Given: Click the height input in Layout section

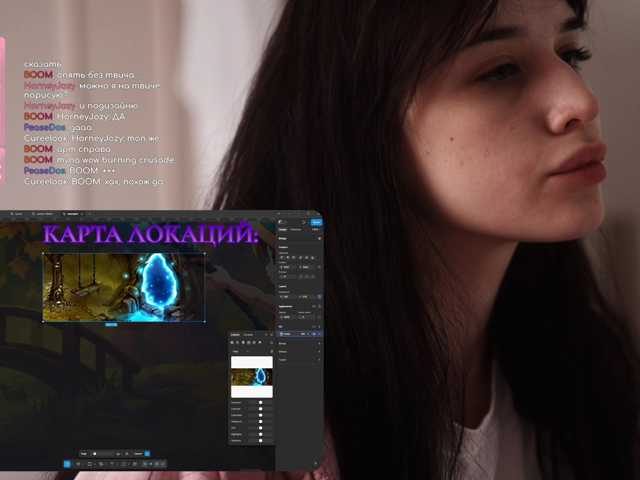Looking at the screenshot, I should coord(306,297).
